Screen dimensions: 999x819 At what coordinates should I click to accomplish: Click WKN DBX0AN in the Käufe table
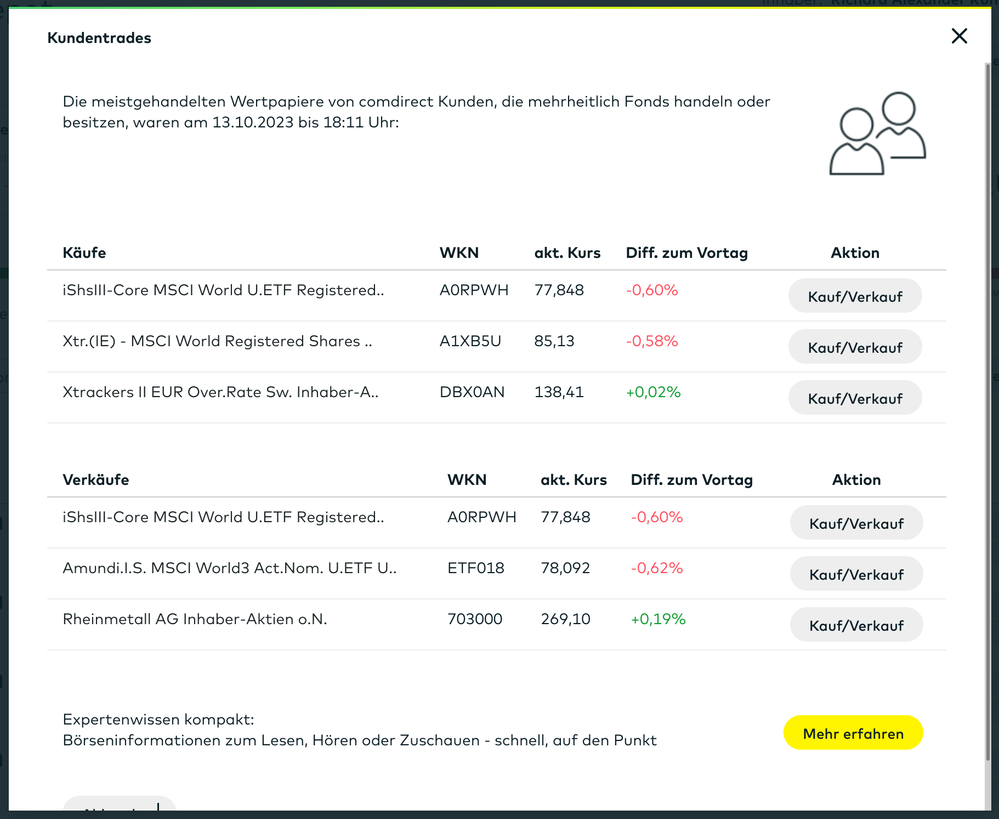coord(472,392)
